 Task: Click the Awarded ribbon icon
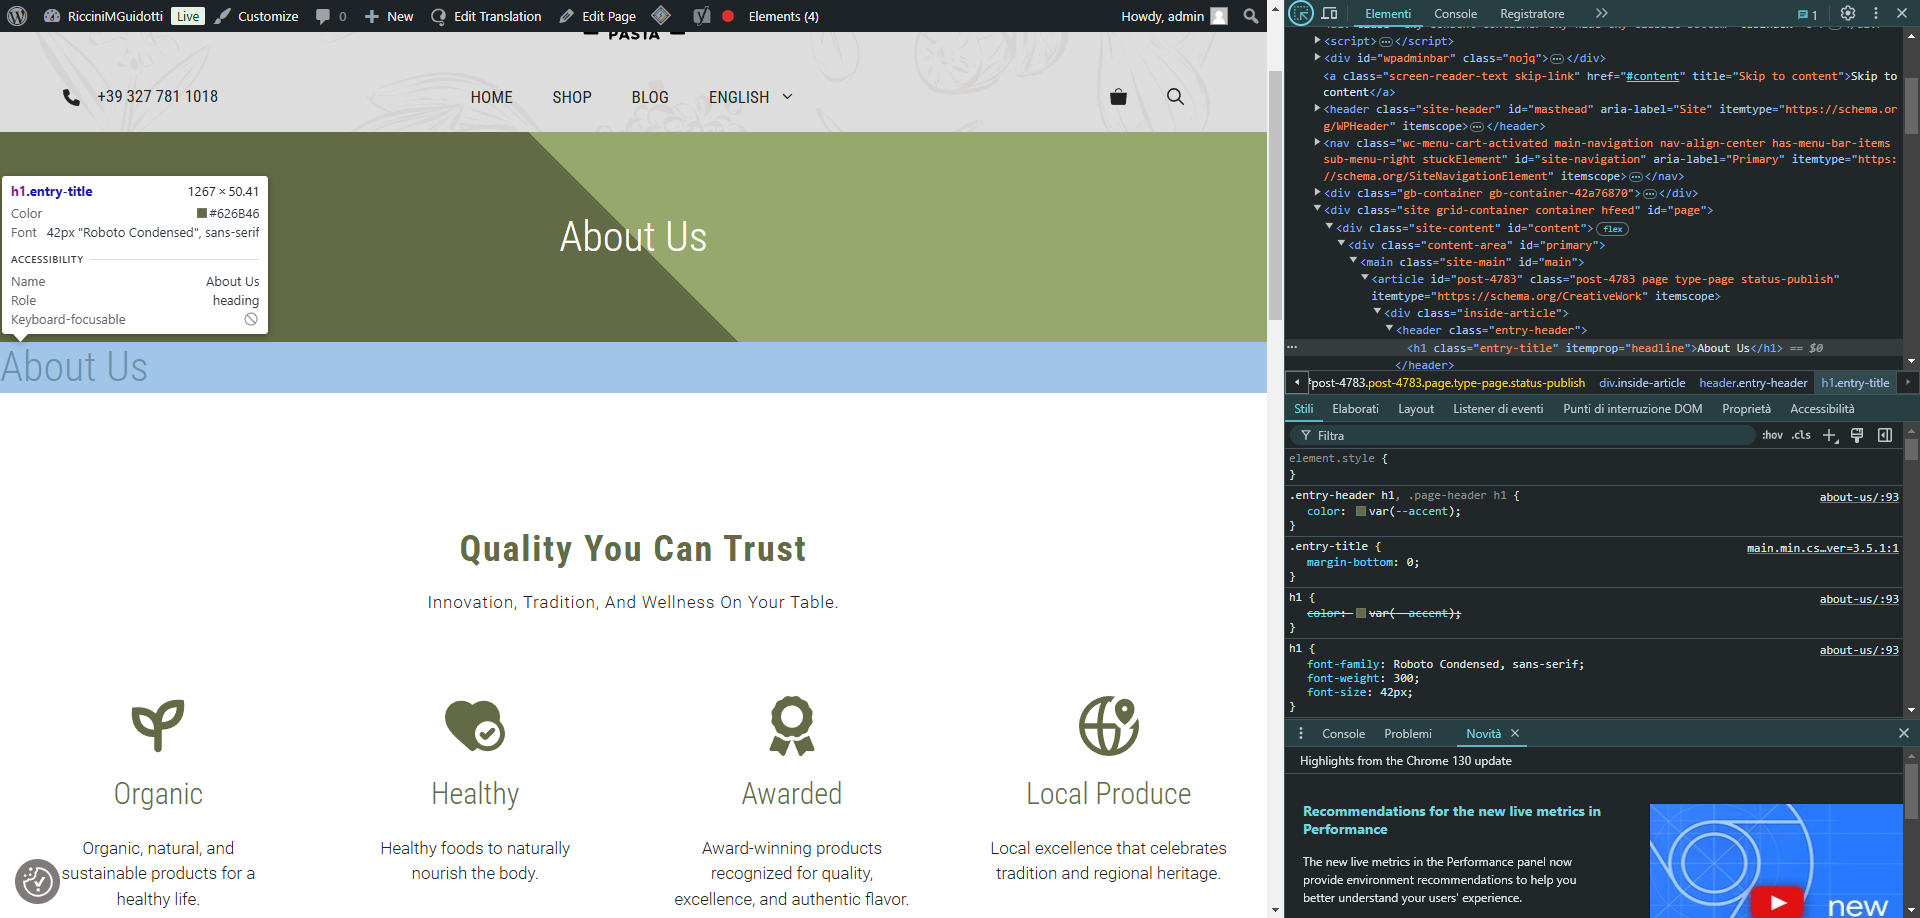point(792,725)
